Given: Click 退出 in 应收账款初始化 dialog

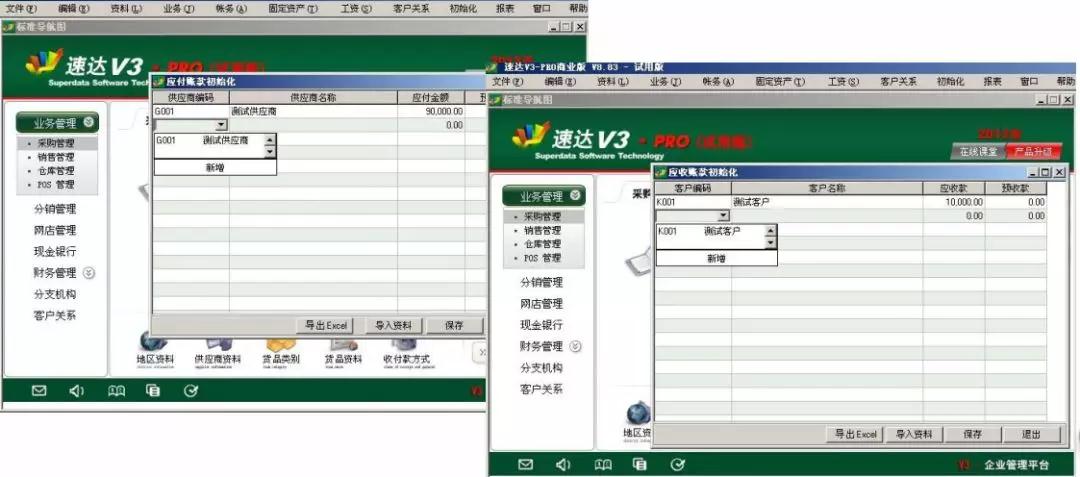Looking at the screenshot, I should click(x=1031, y=434).
